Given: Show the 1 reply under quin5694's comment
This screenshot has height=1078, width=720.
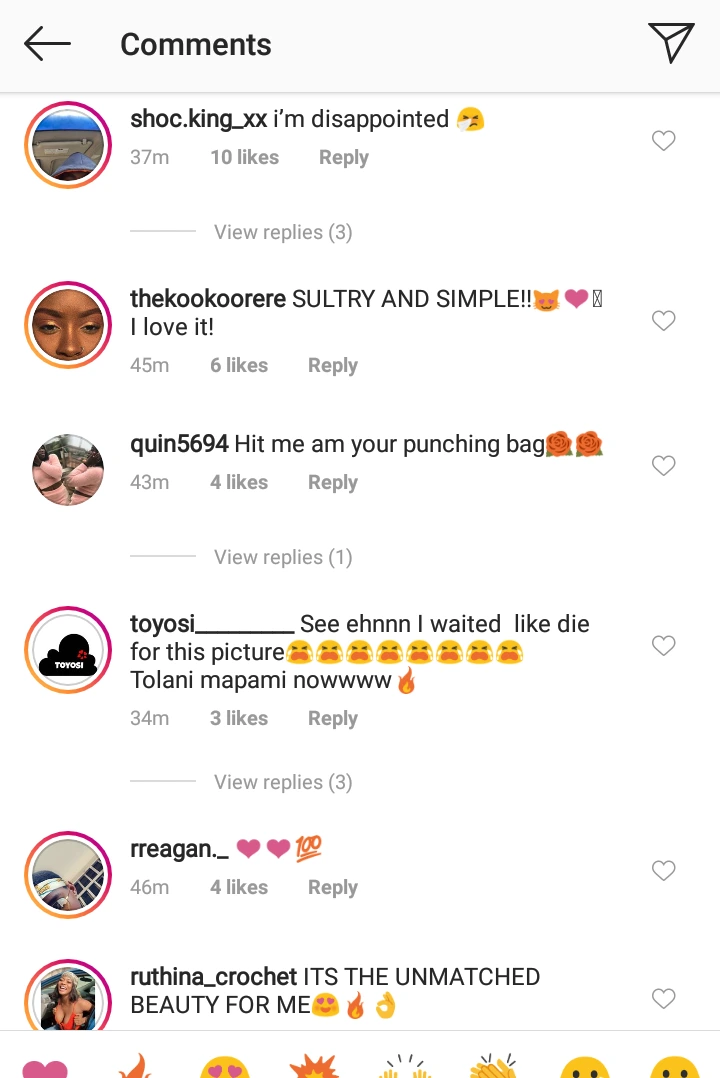Looking at the screenshot, I should pyautogui.click(x=283, y=557).
